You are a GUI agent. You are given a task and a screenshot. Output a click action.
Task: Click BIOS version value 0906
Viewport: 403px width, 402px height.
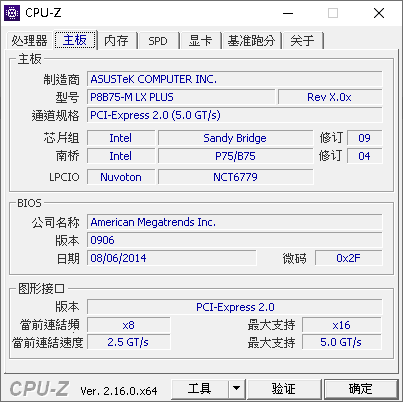235,240
